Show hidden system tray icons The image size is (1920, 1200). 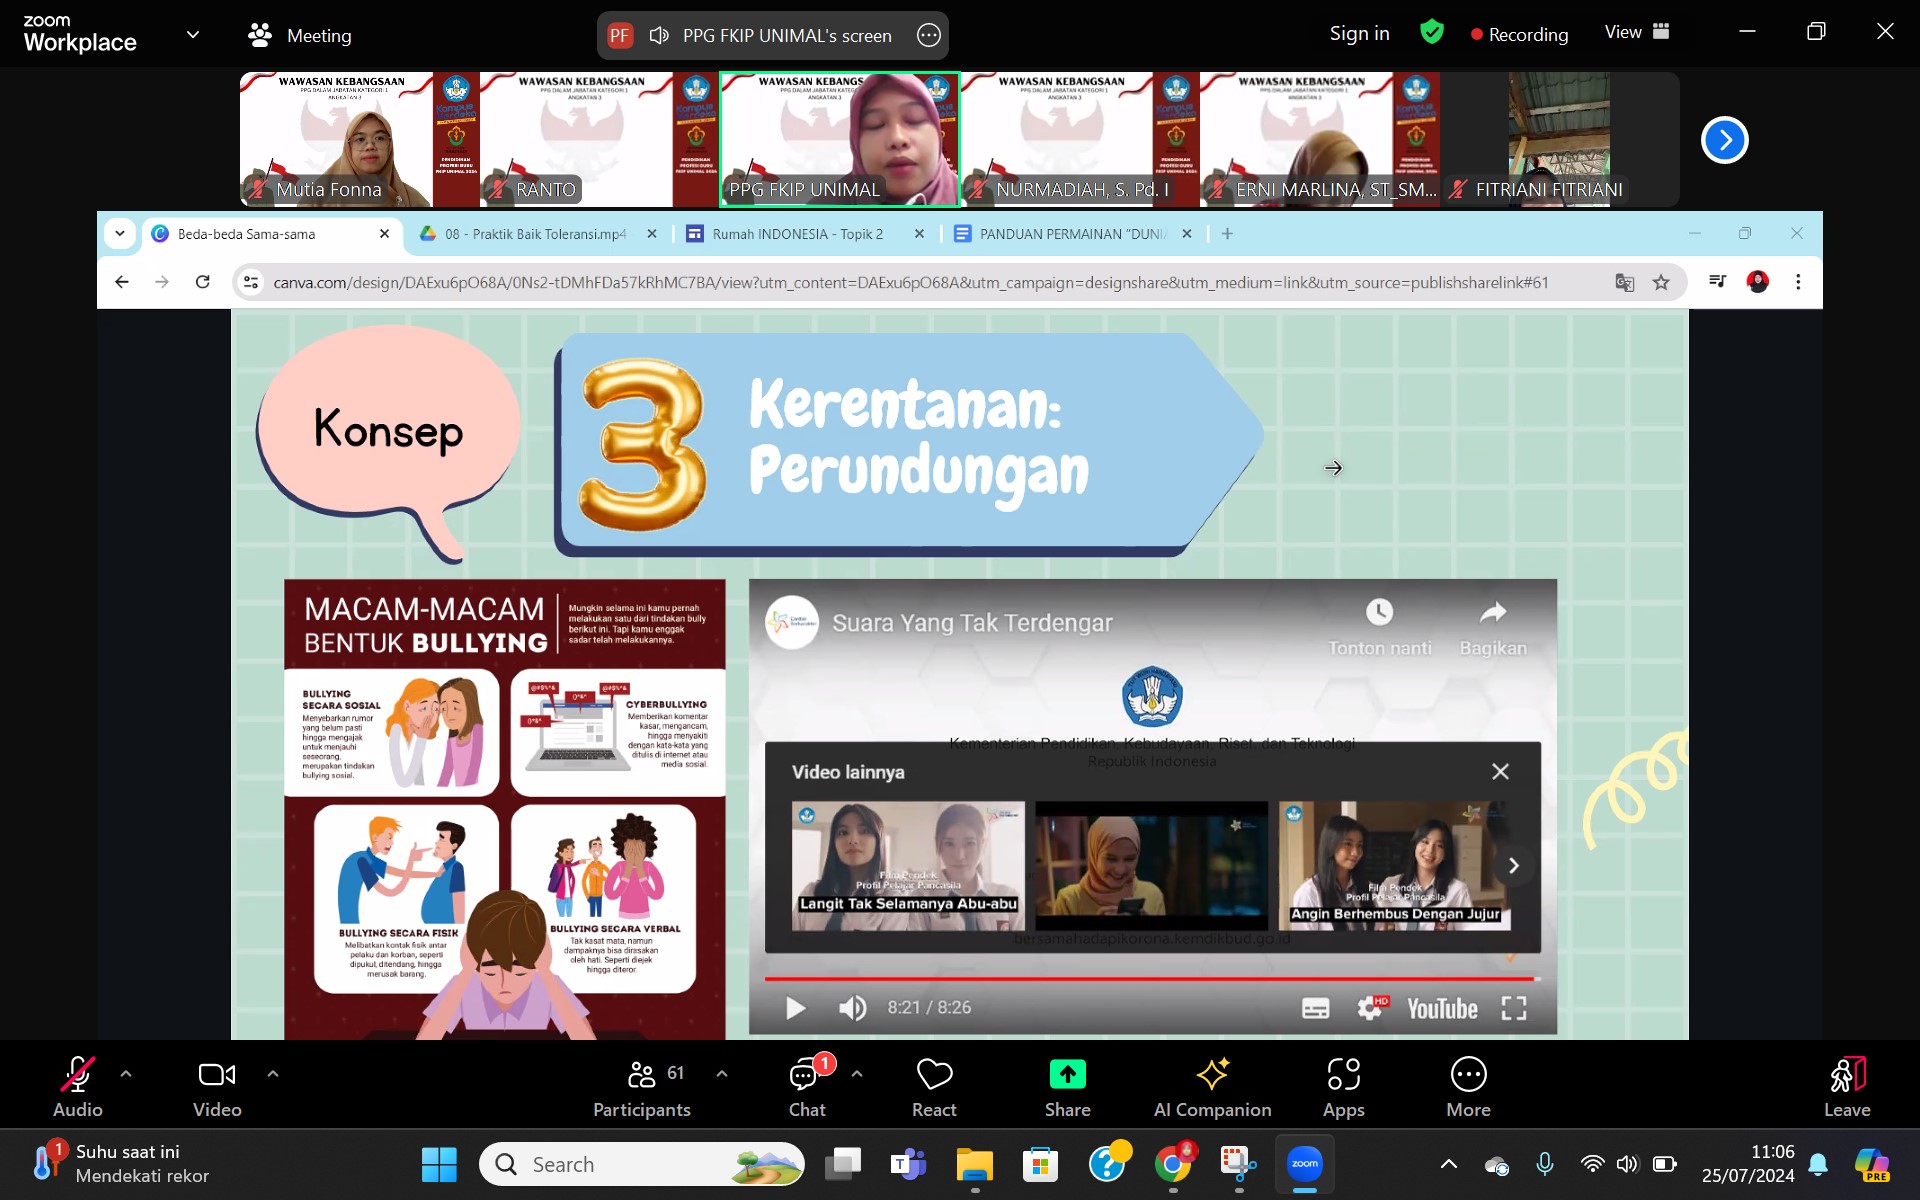(1448, 1164)
